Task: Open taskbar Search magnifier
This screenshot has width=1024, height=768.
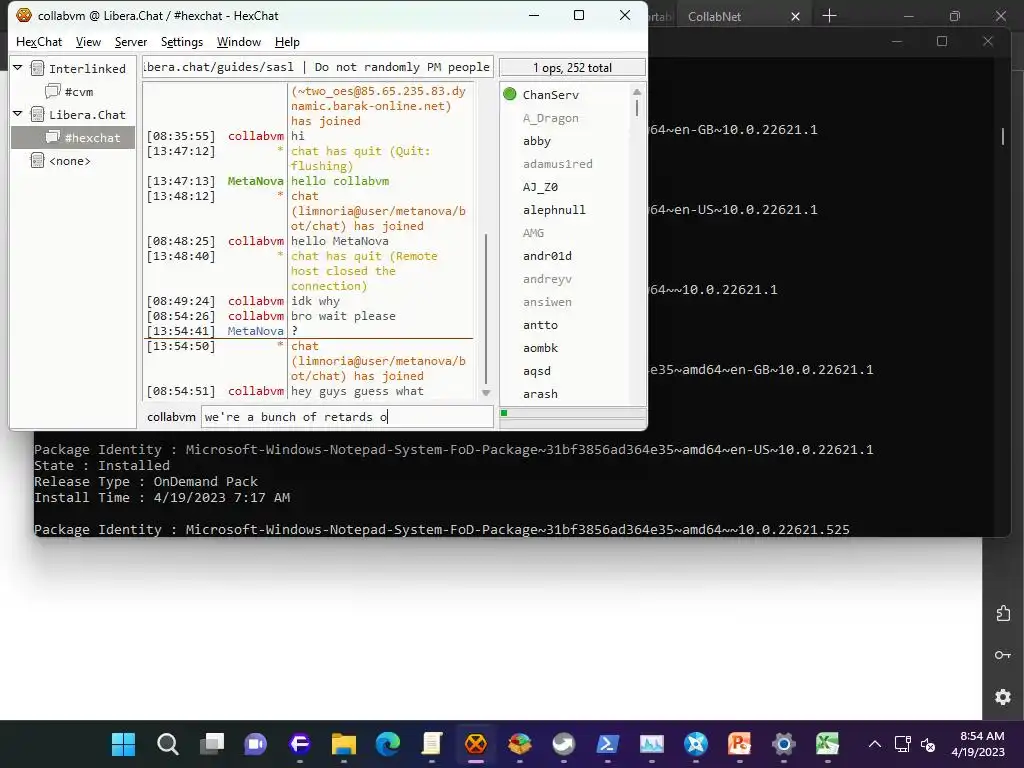Action: (168, 744)
